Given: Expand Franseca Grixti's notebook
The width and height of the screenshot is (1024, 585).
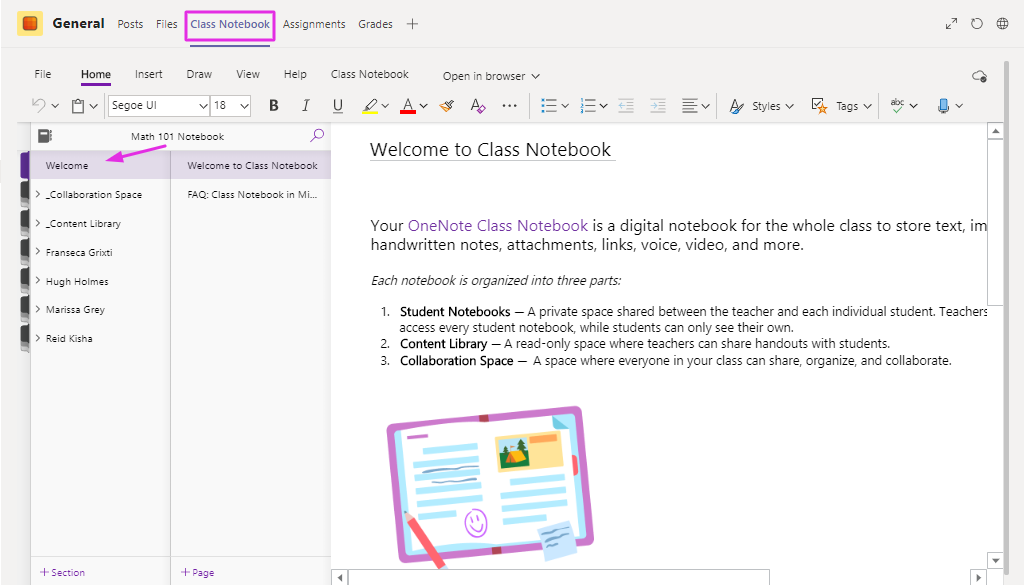Looking at the screenshot, I should [37, 251].
